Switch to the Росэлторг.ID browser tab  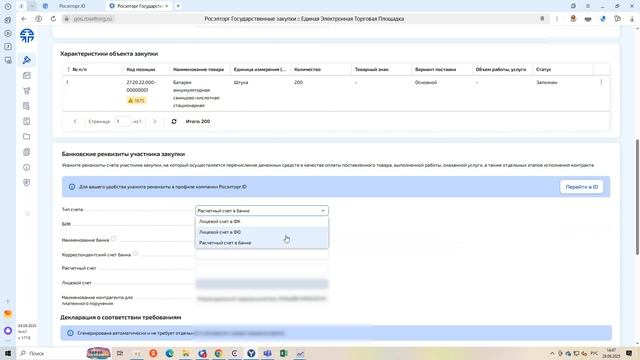(72, 6)
